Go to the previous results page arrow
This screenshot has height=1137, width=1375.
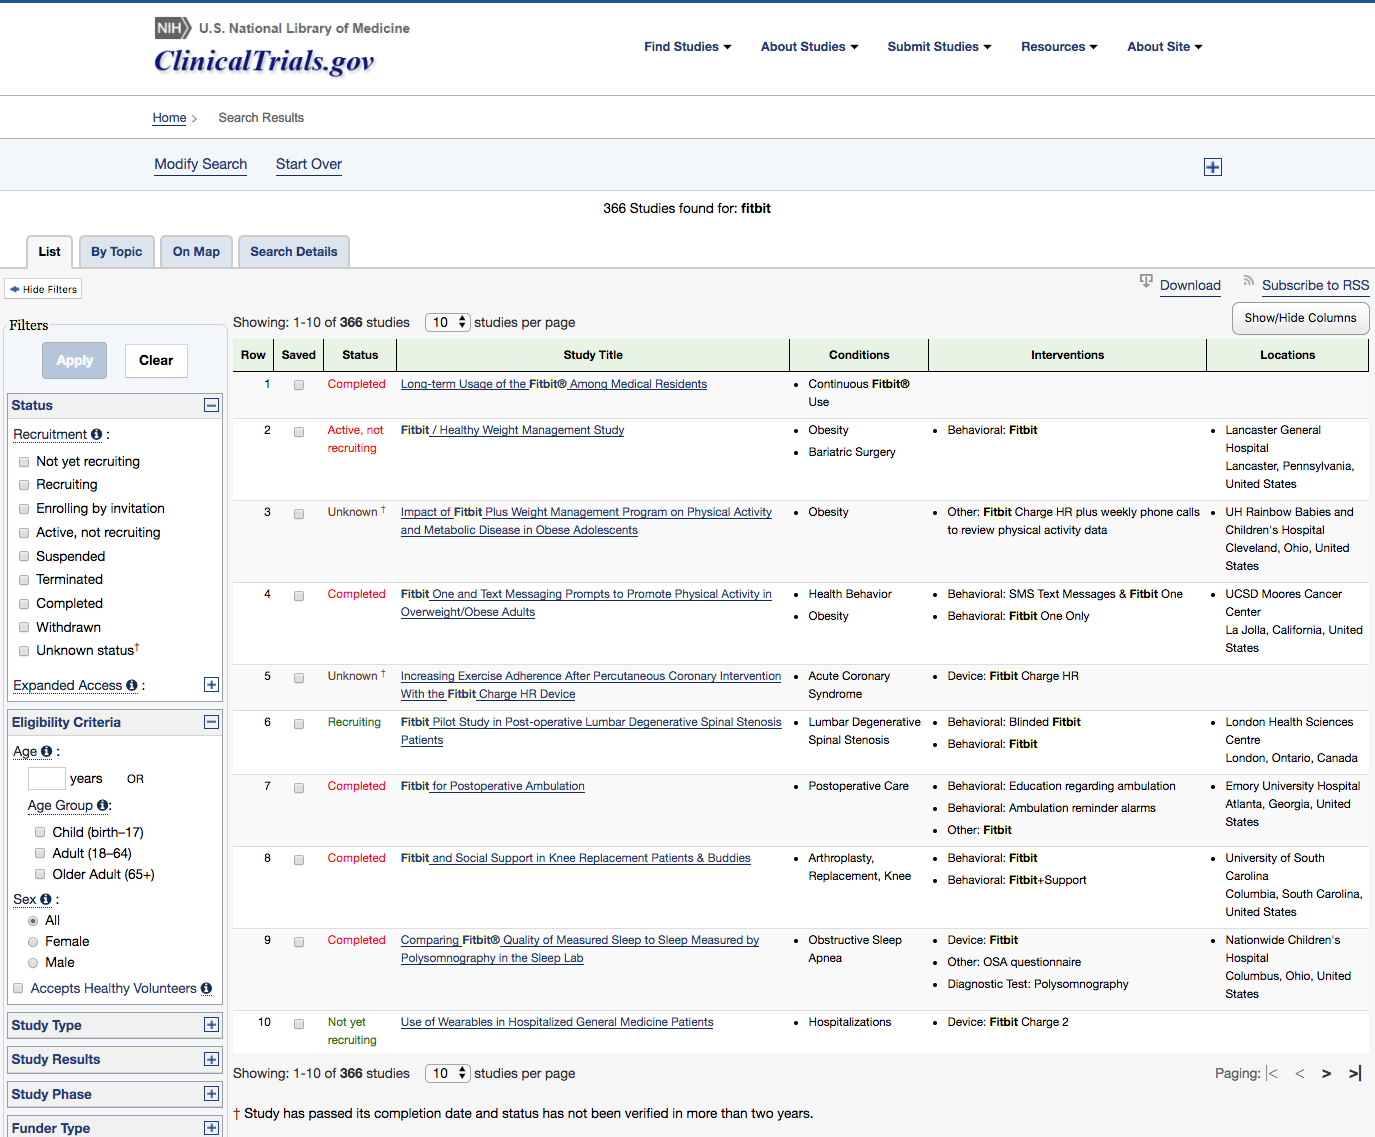click(x=1300, y=1073)
